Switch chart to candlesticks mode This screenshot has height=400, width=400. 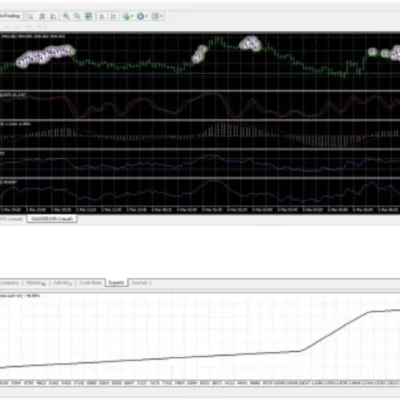pos(42,16)
